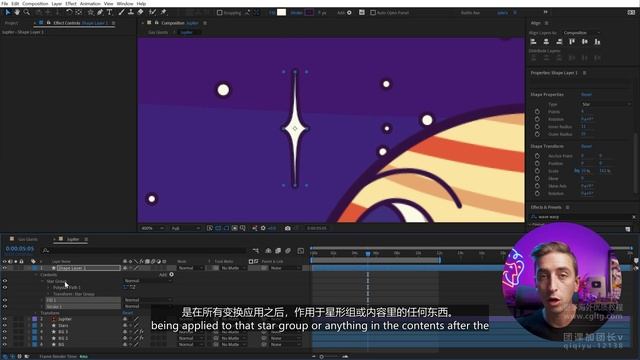
Task: Click the Scale stopwatch in Shape Transform
Action: pyautogui.click(x=537, y=171)
